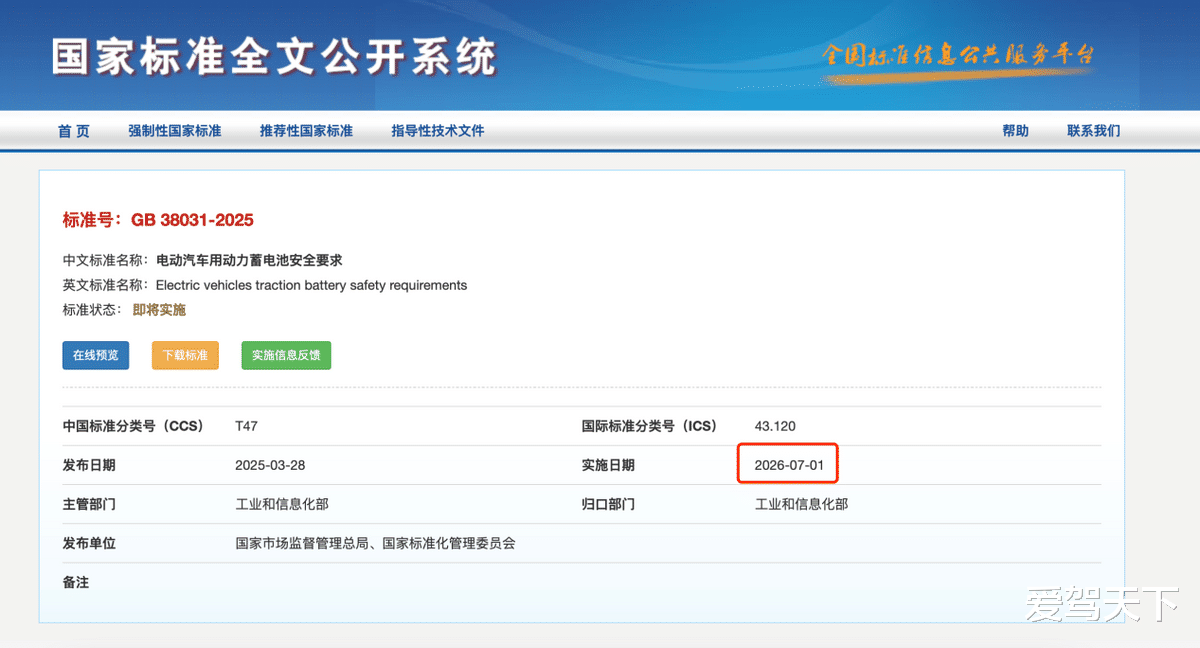Click the ICS value 43.120
The image size is (1200, 648).
775,426
